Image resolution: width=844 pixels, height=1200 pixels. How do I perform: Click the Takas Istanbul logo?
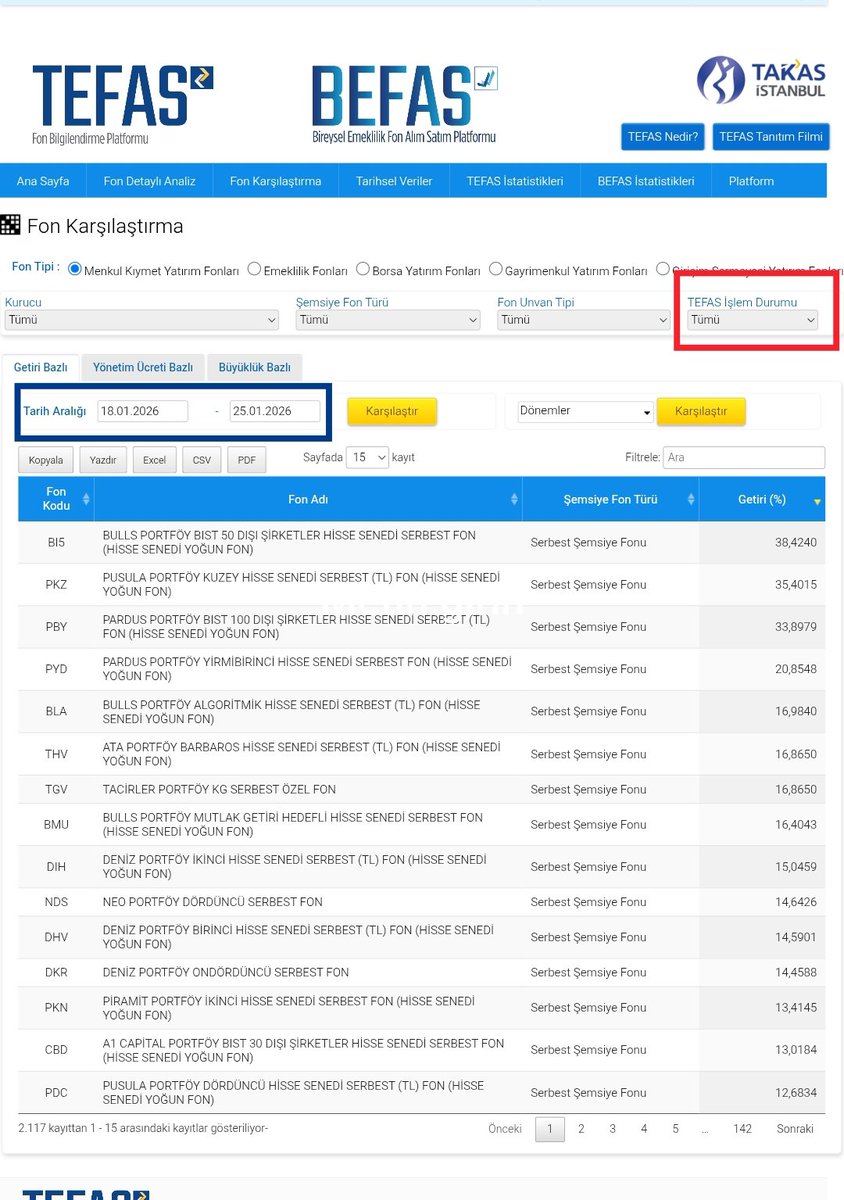(761, 81)
